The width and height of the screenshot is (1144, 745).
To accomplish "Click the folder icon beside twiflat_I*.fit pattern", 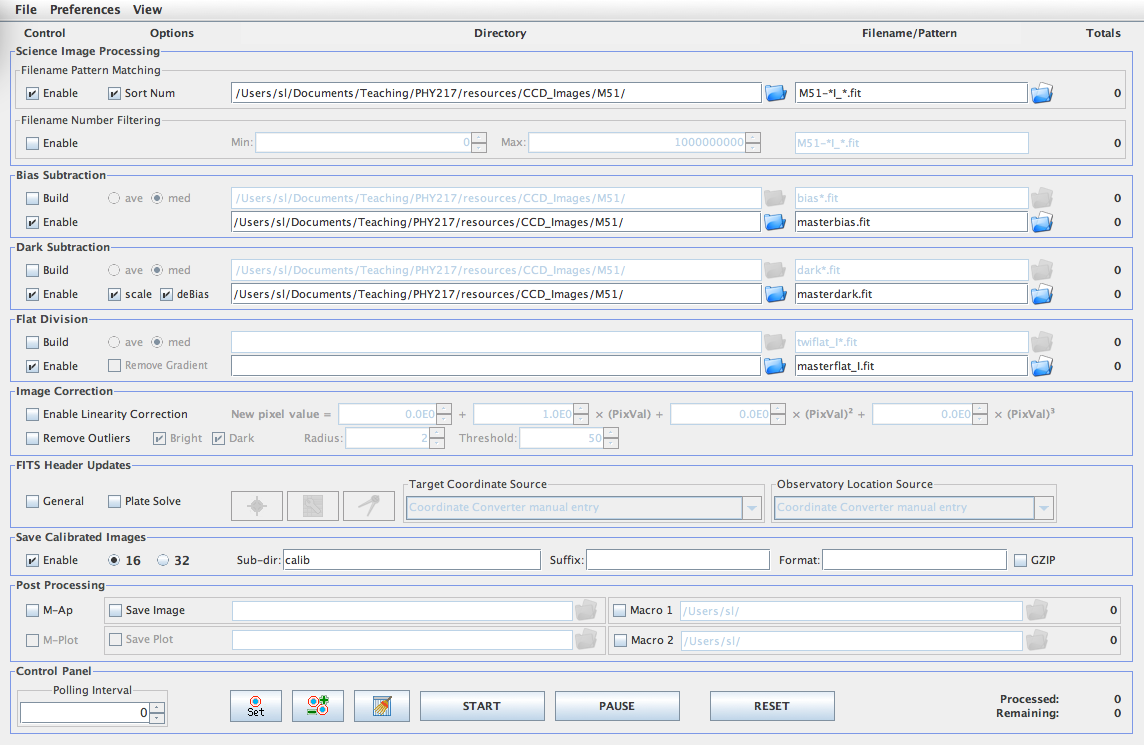I will coord(1041,341).
